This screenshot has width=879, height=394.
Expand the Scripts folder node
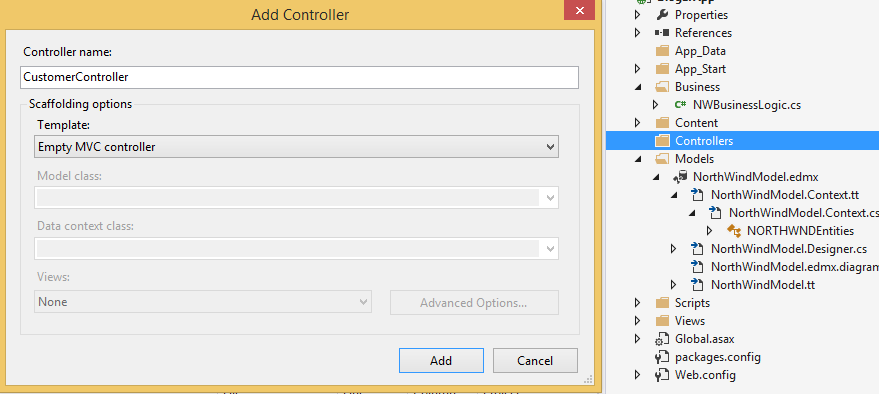[x=637, y=303]
